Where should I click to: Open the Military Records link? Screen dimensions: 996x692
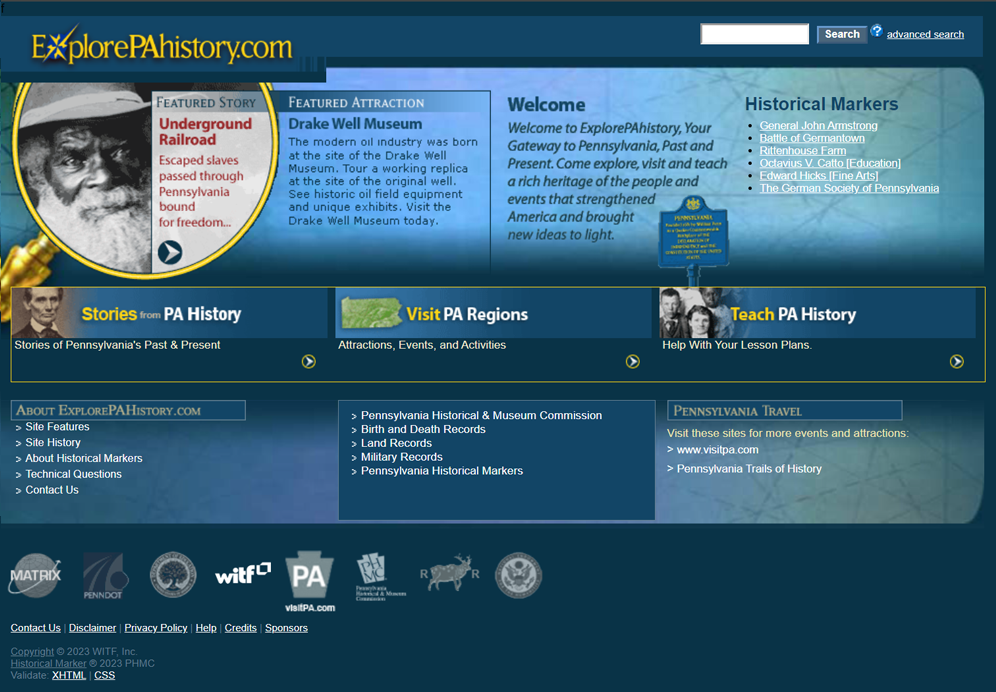tap(401, 458)
